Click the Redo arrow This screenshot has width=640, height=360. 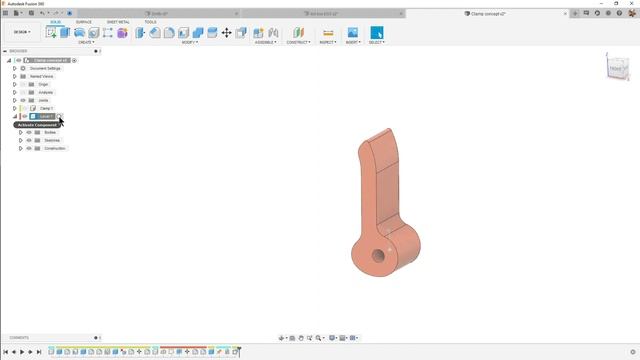click(x=56, y=13)
